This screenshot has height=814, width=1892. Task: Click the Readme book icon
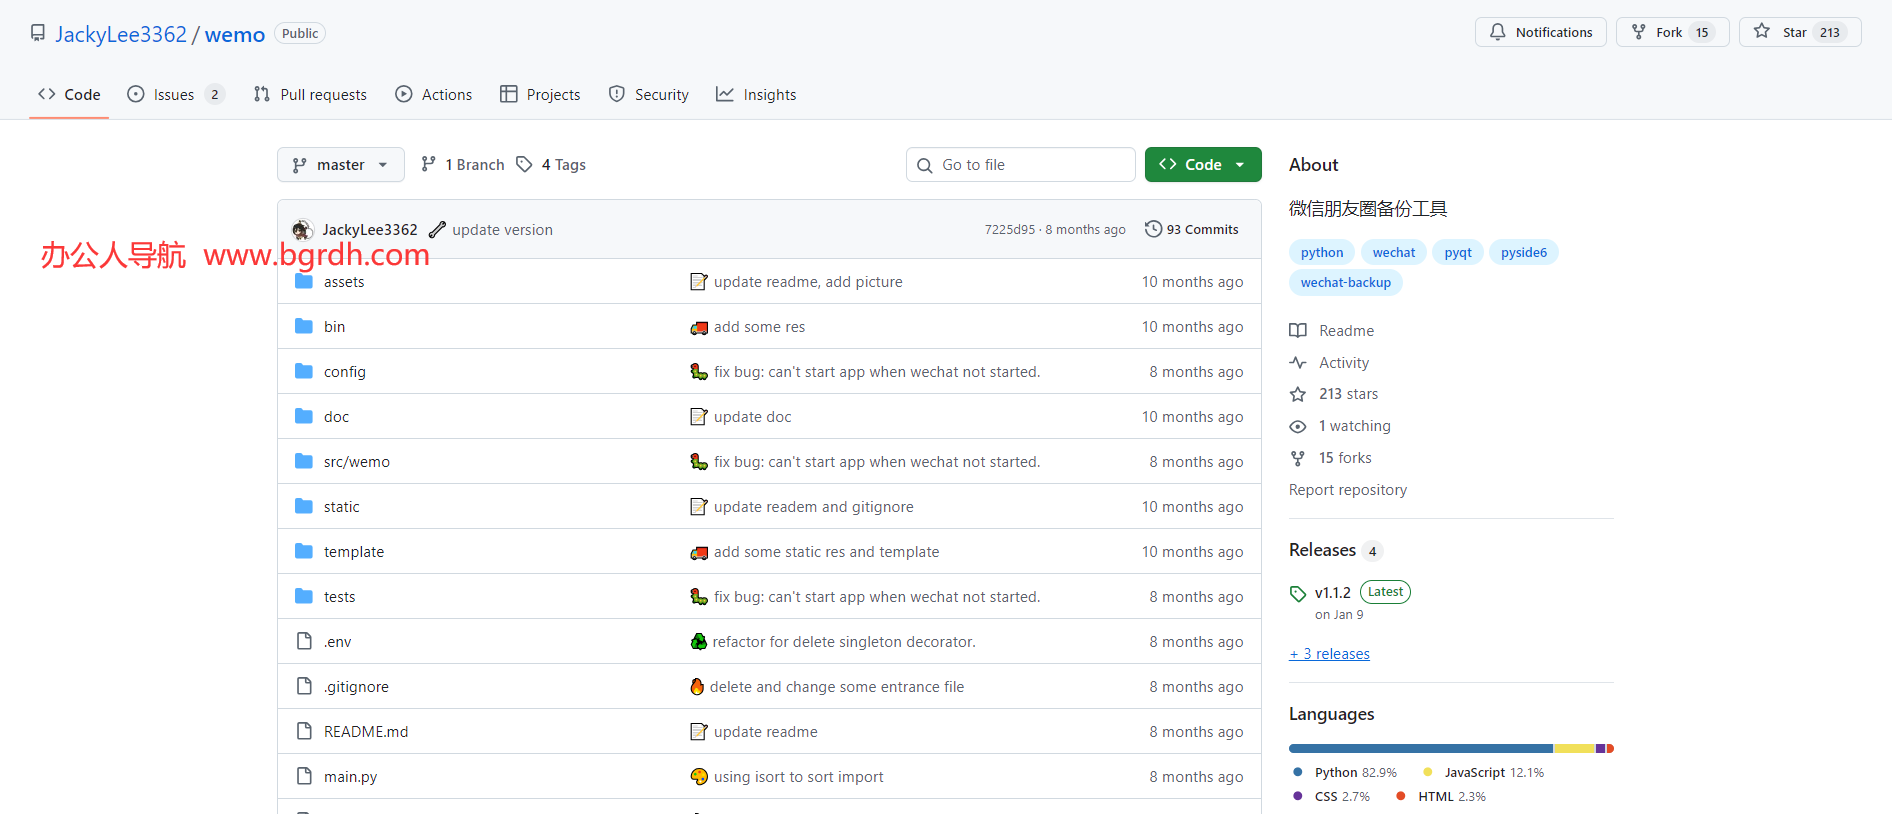click(x=1298, y=331)
